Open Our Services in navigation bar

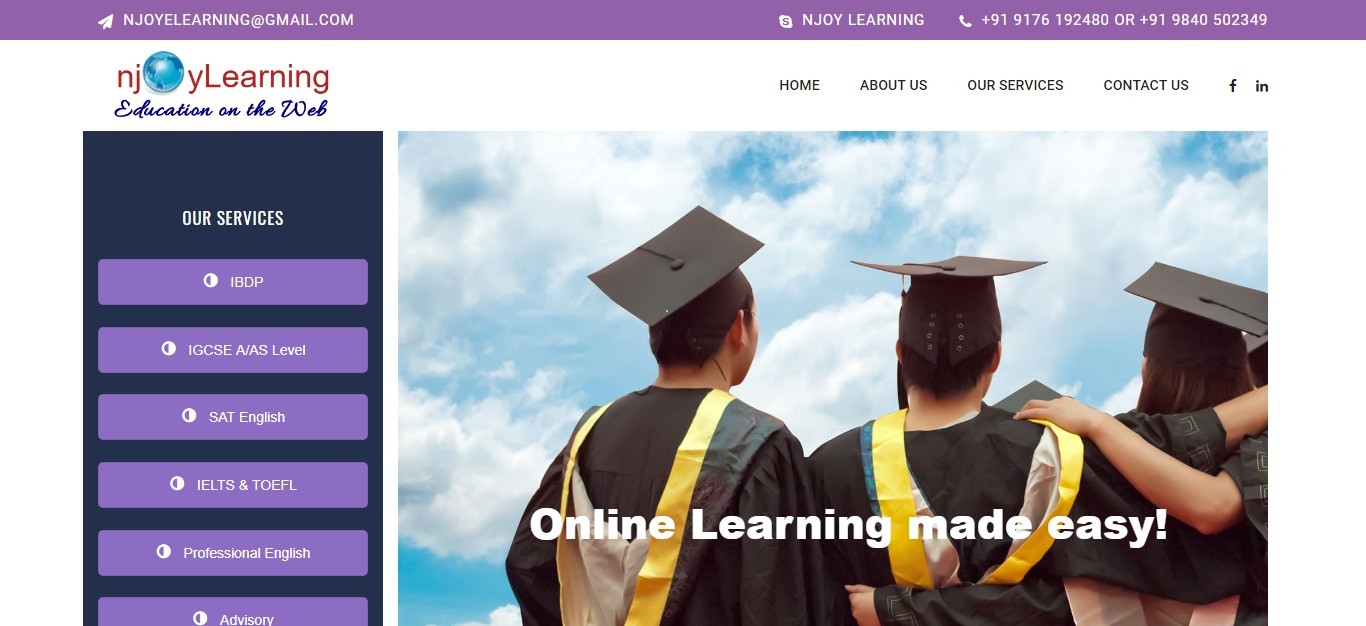point(1015,85)
